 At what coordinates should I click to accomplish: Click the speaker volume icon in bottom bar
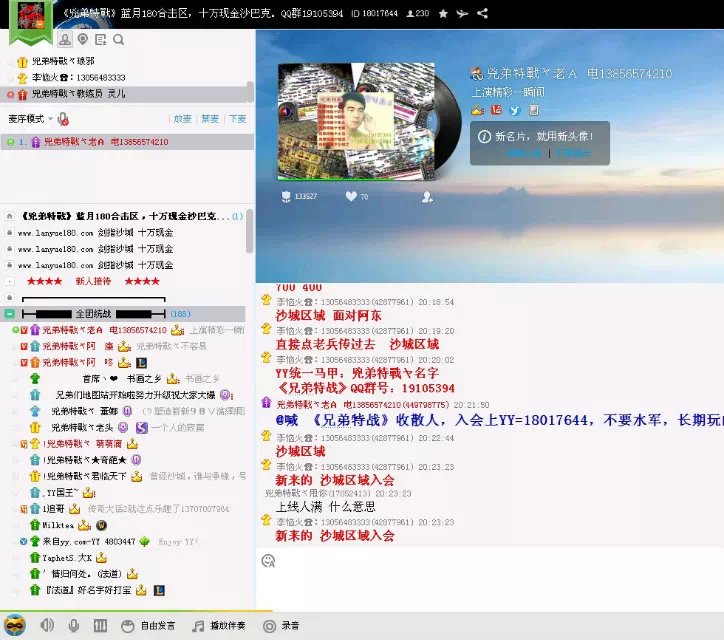pos(46,626)
